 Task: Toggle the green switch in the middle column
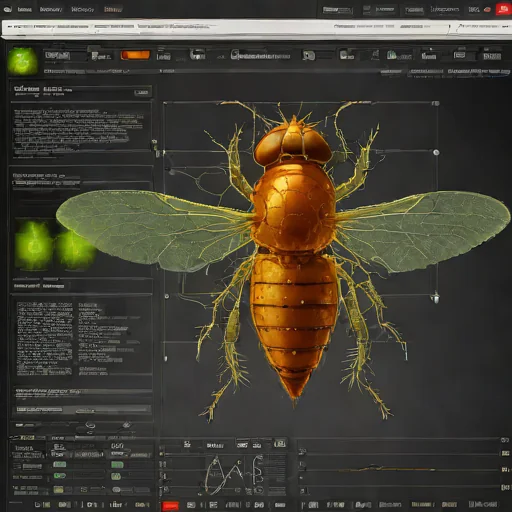pyautogui.click(x=117, y=464)
